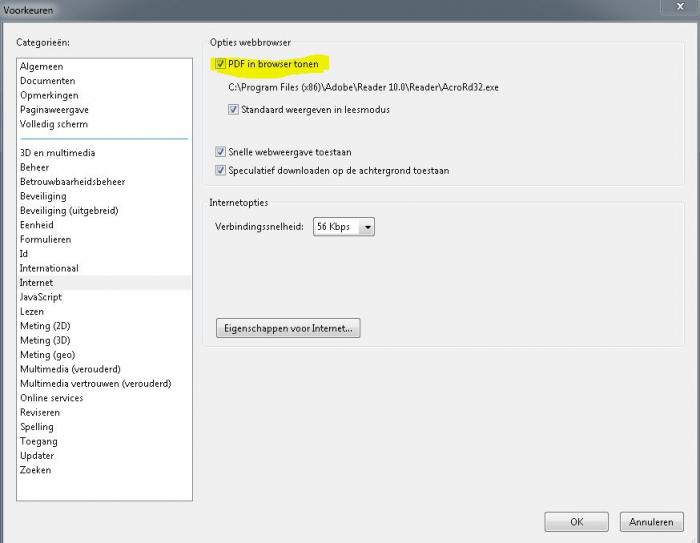Choose Beveiliging category
This screenshot has height=543, width=700.
(43, 196)
